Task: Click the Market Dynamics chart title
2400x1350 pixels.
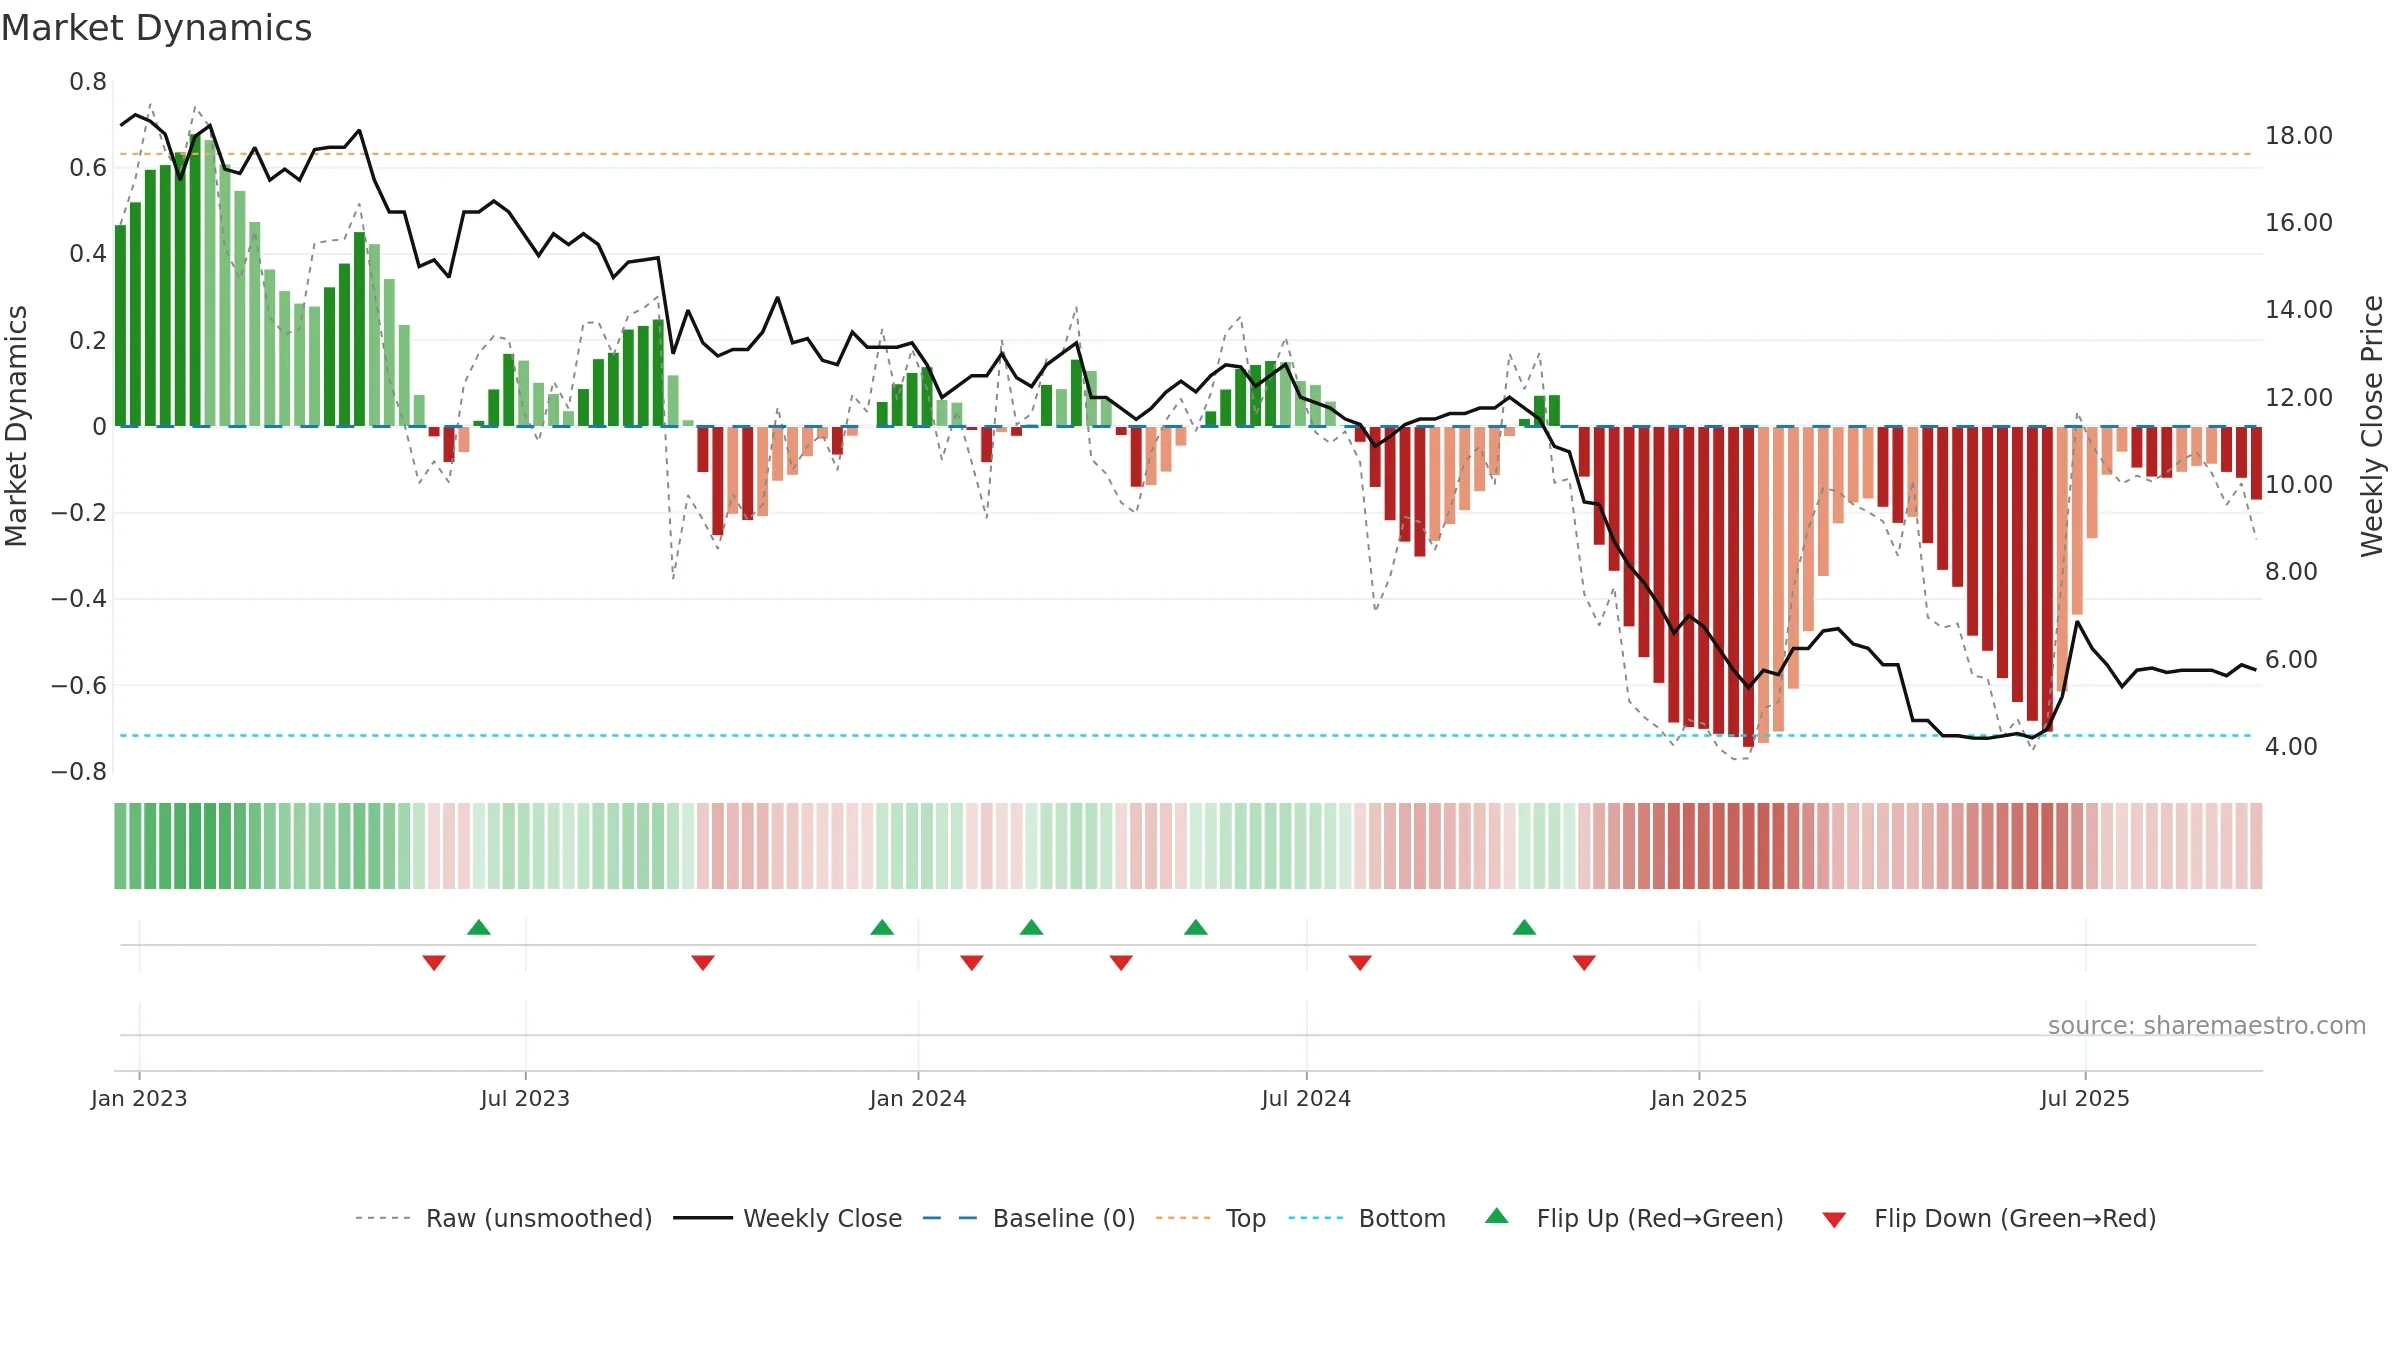Action: (156, 28)
